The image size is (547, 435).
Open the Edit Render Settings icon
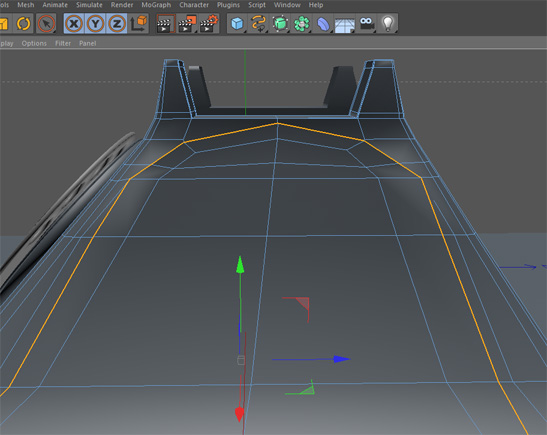pos(209,24)
